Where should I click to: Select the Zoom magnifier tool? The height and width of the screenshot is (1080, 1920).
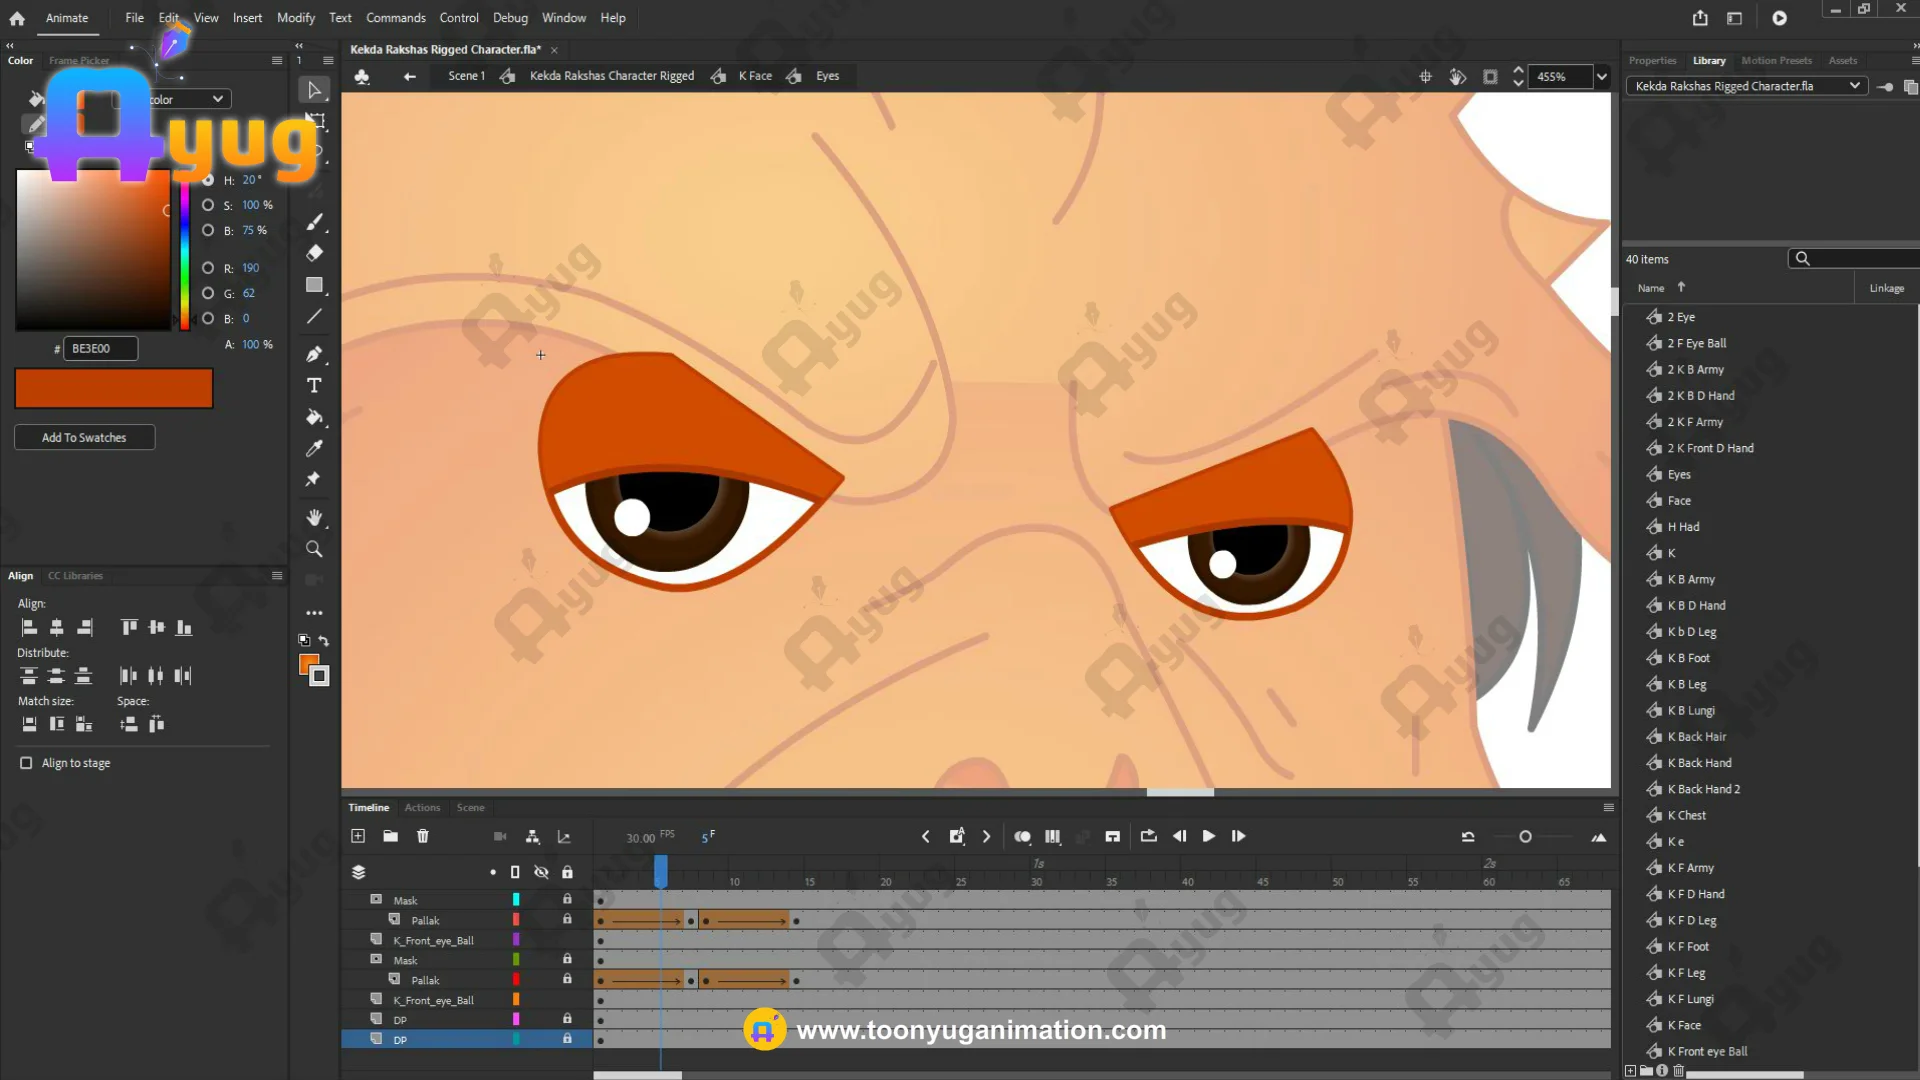(314, 549)
